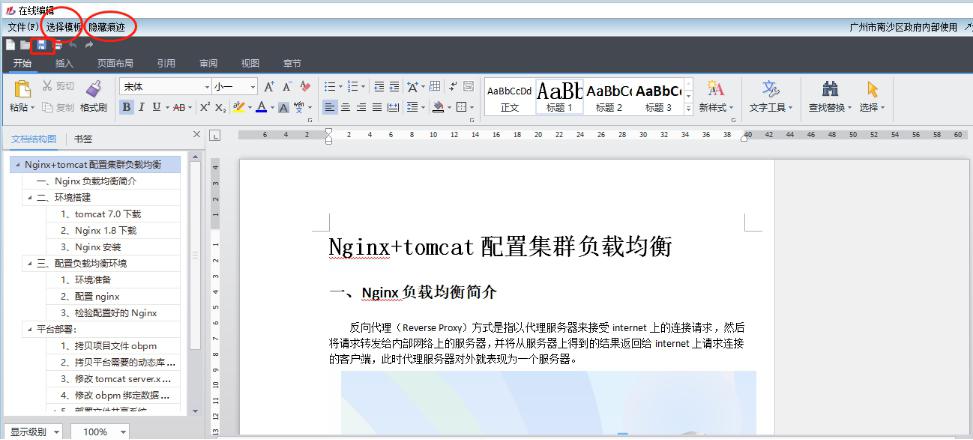Close the document structure panel with X
Screen dimensions: 973x440
click(x=197, y=134)
